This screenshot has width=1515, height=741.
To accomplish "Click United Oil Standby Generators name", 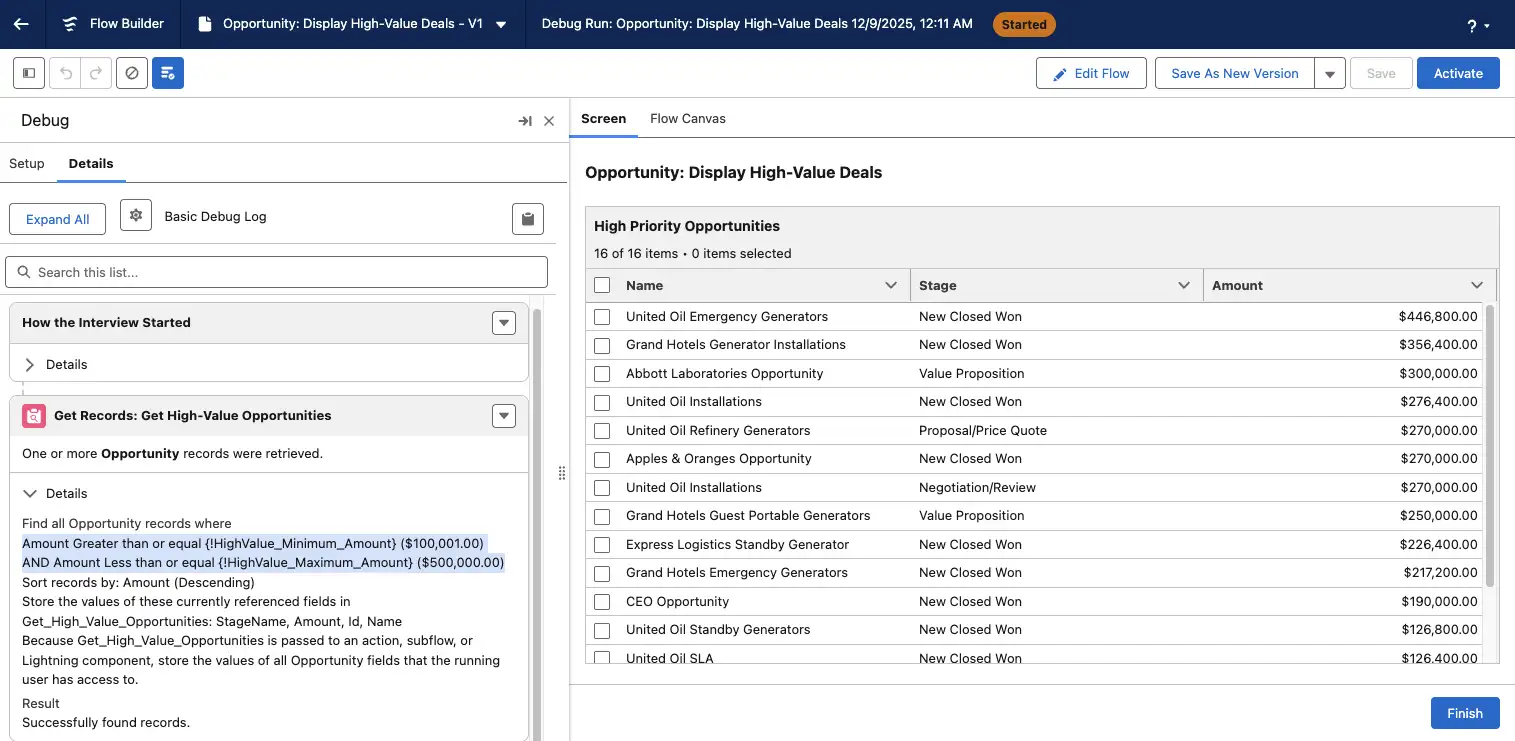I will 718,629.
